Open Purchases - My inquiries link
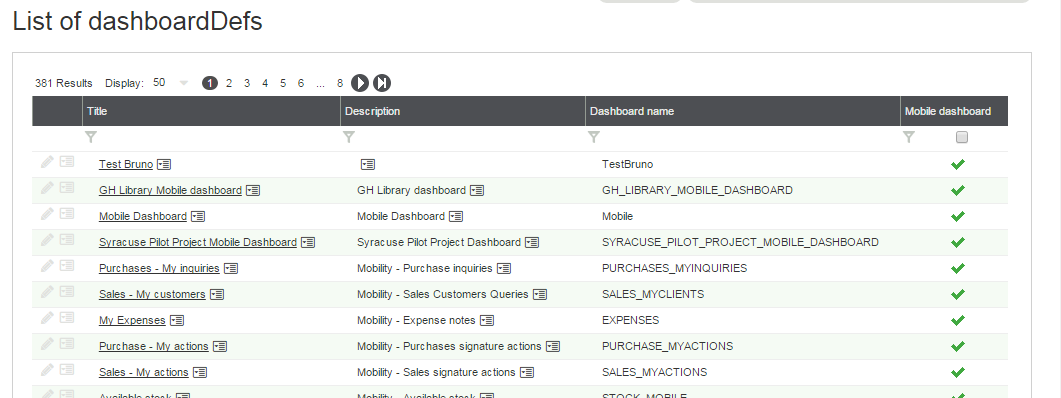This screenshot has width=1061, height=398. tap(159, 268)
